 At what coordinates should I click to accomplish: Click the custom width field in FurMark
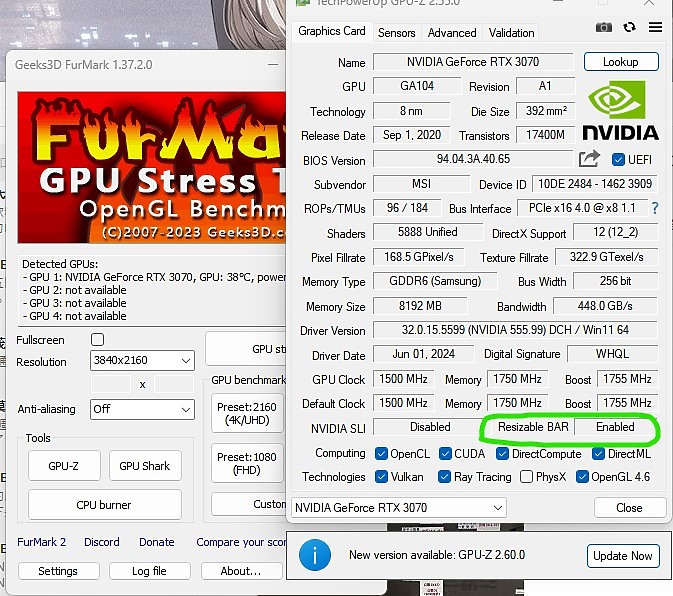pos(111,384)
